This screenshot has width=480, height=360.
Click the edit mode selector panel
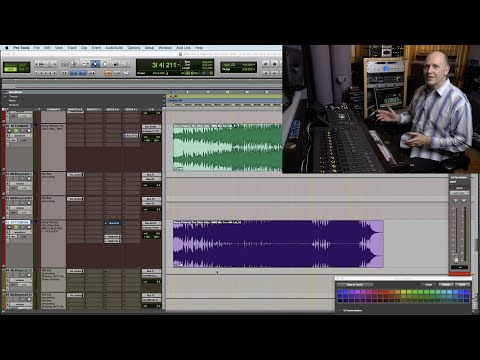(16, 67)
